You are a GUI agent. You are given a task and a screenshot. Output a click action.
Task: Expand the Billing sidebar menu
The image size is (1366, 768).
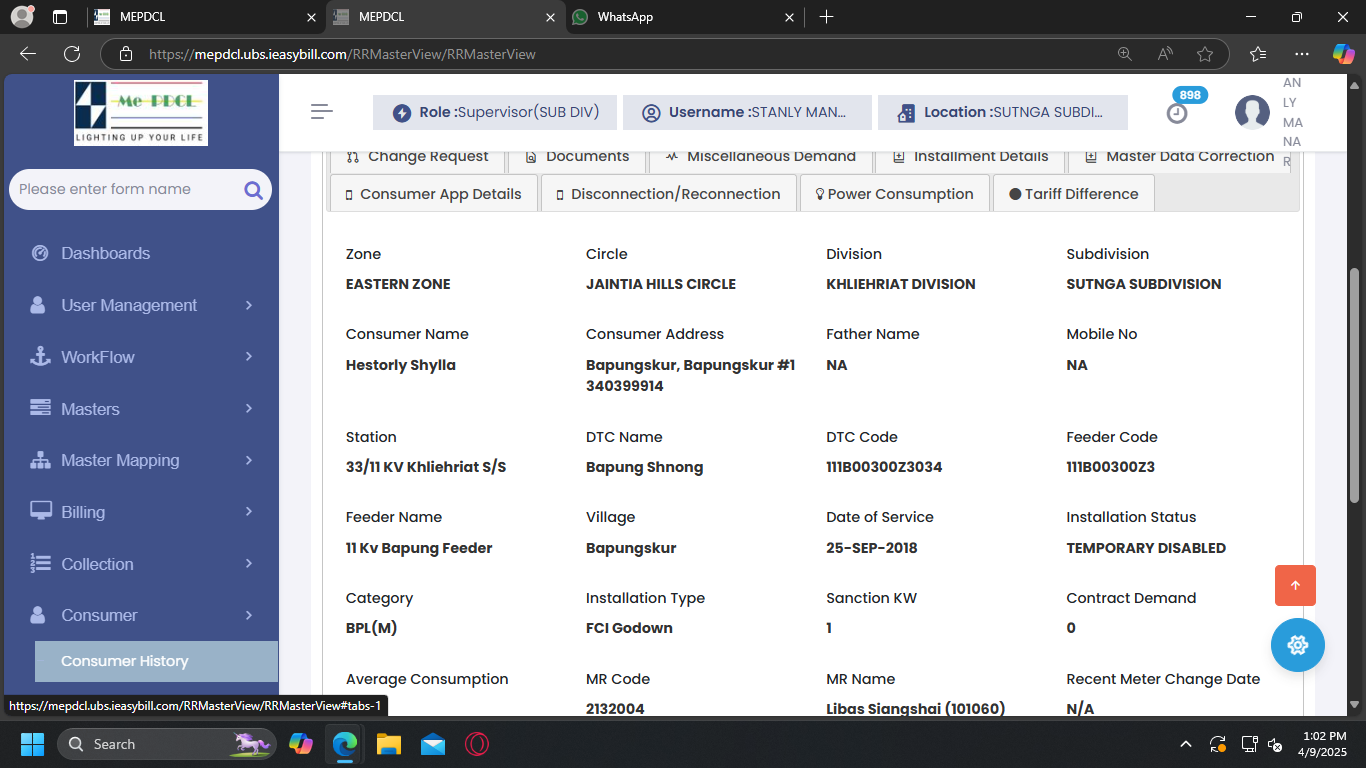coord(141,512)
